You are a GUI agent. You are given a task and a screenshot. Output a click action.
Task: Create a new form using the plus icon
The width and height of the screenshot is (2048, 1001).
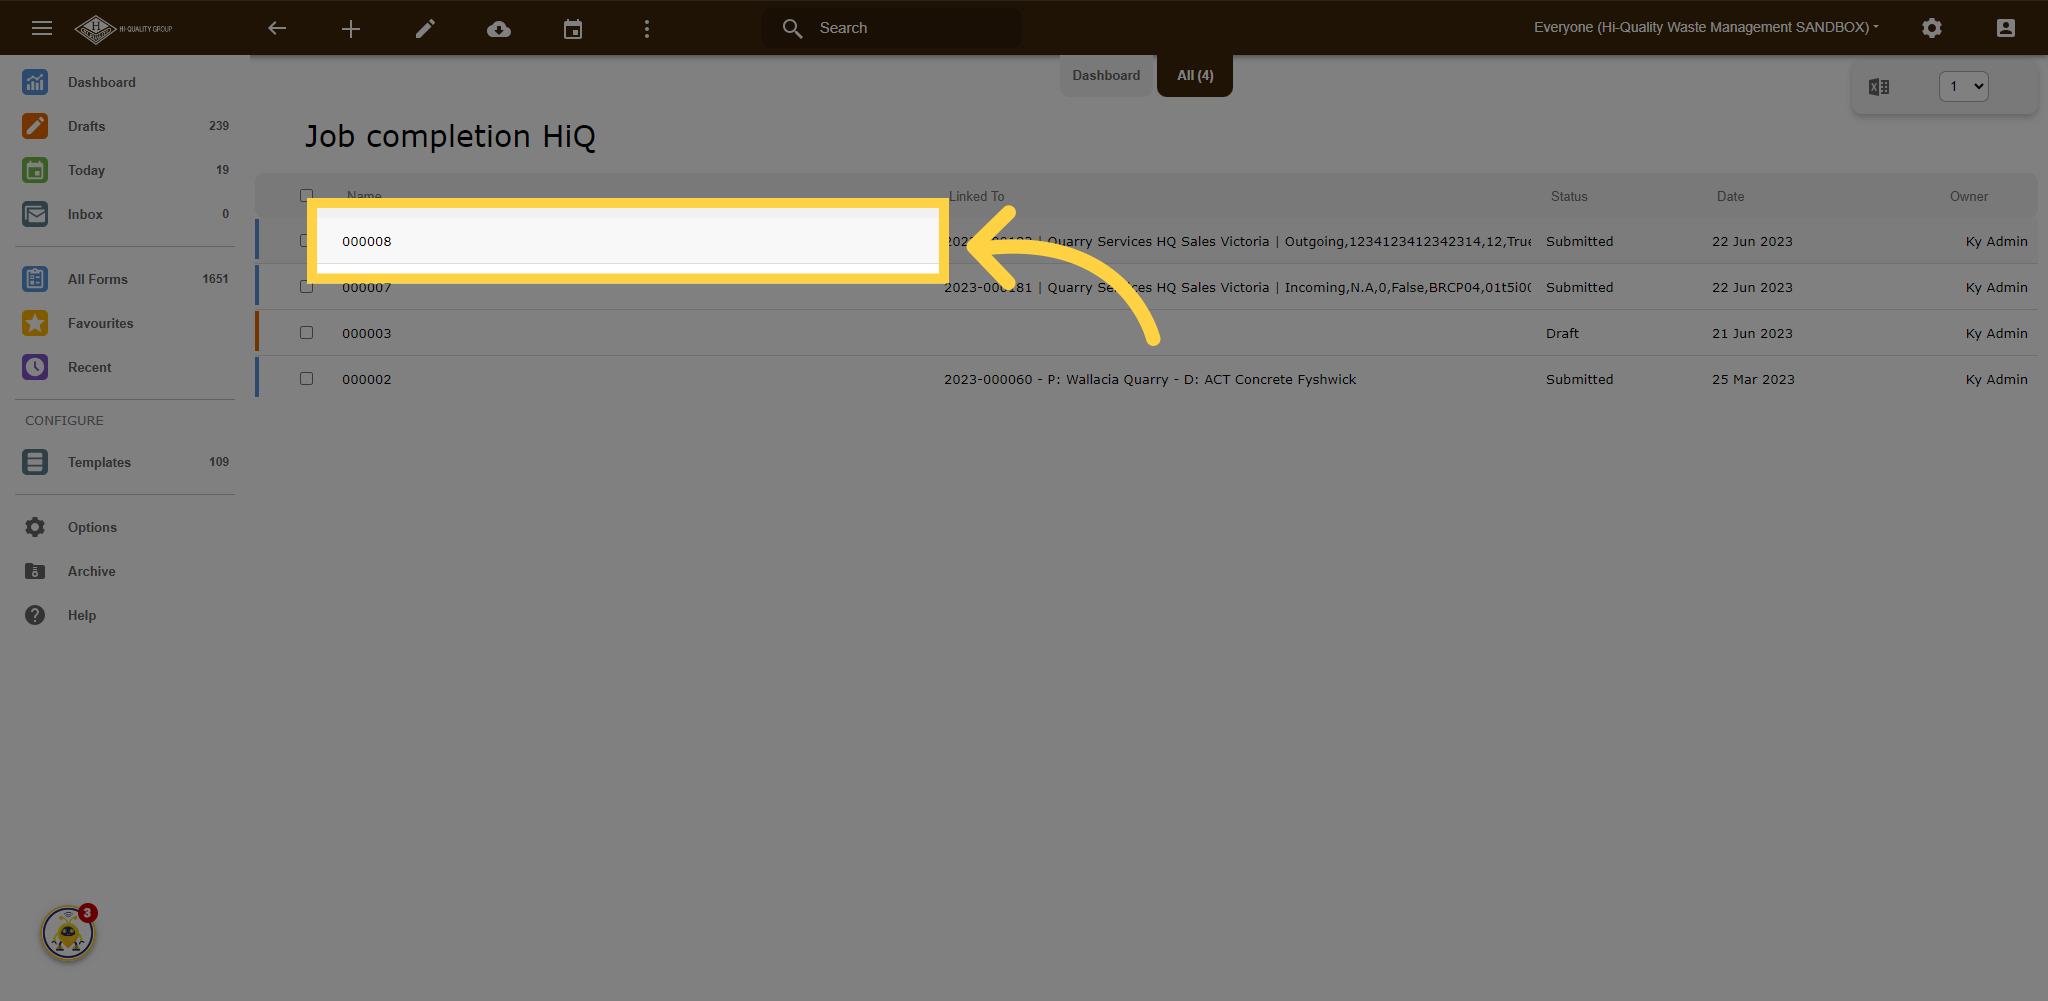[x=351, y=28]
